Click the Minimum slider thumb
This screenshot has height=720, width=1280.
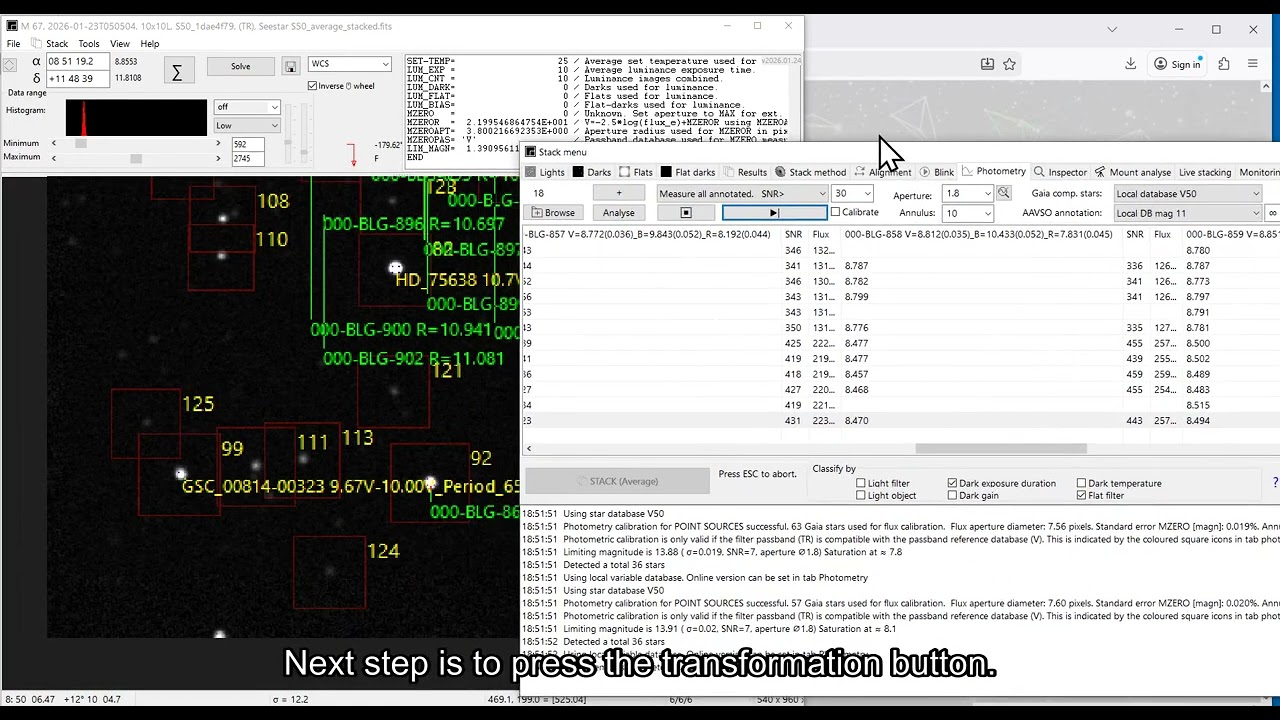pos(81,143)
